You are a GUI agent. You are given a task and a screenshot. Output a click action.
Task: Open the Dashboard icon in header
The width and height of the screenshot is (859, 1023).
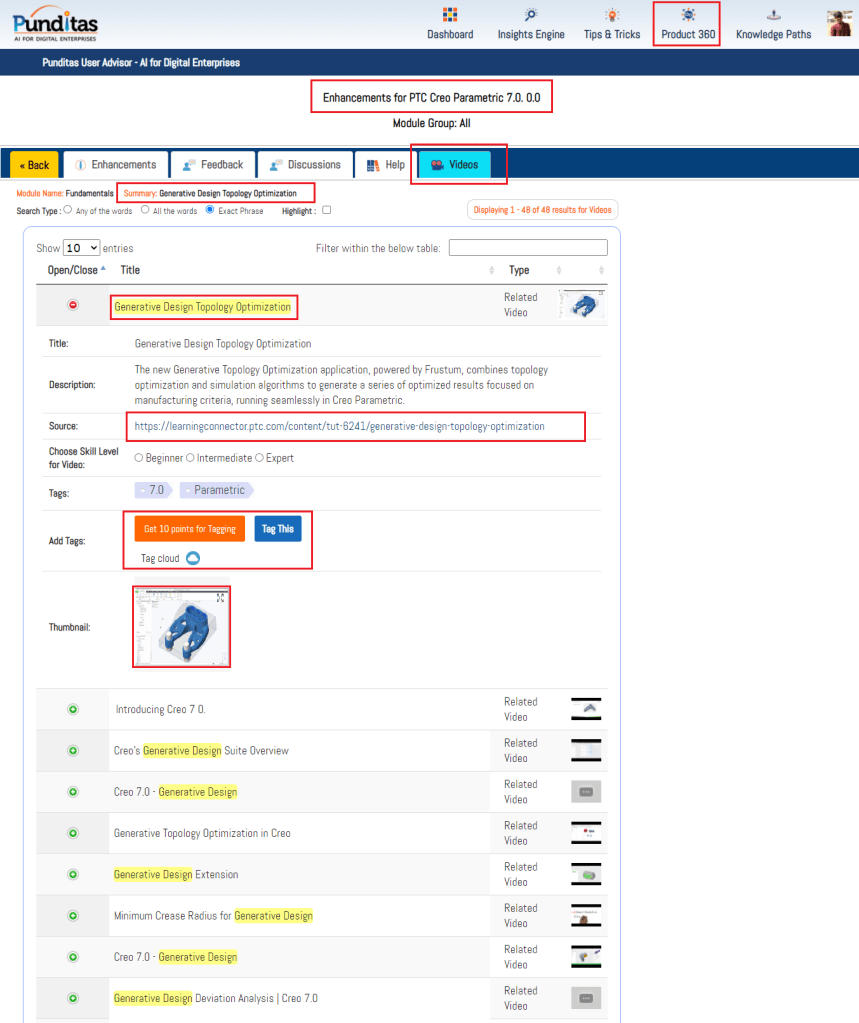(450, 15)
